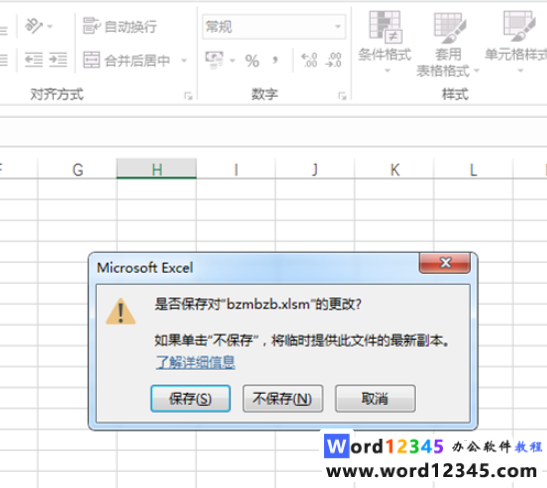Click increase decimal icon

tap(309, 60)
